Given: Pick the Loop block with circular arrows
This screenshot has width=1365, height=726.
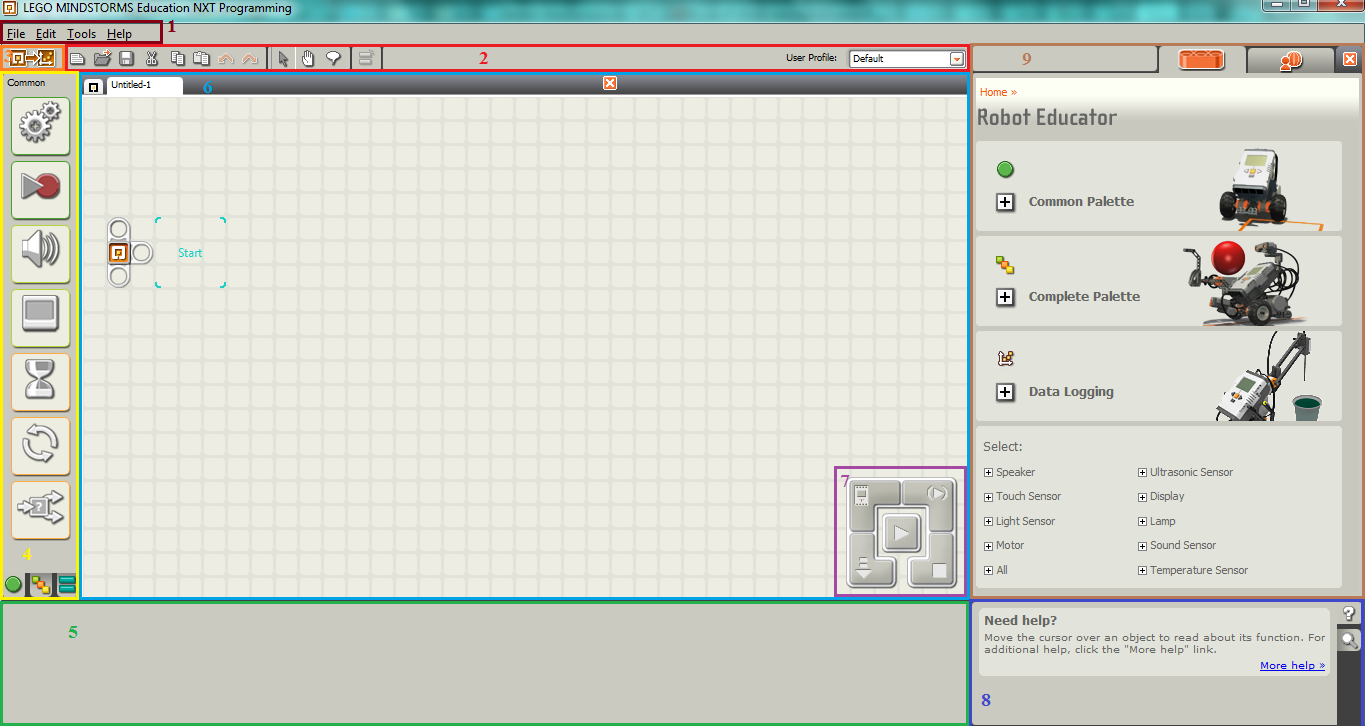Looking at the screenshot, I should [40, 445].
